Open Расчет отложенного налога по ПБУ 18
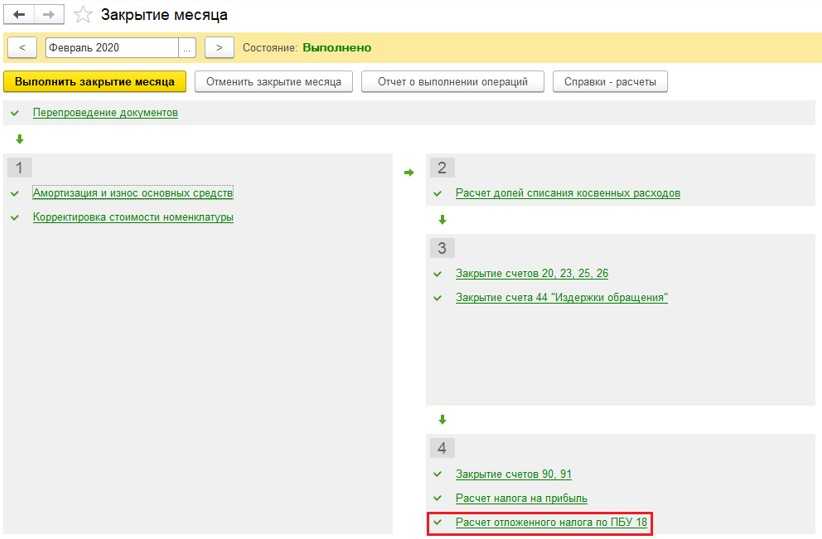This screenshot has height=539, width=822. click(x=551, y=522)
